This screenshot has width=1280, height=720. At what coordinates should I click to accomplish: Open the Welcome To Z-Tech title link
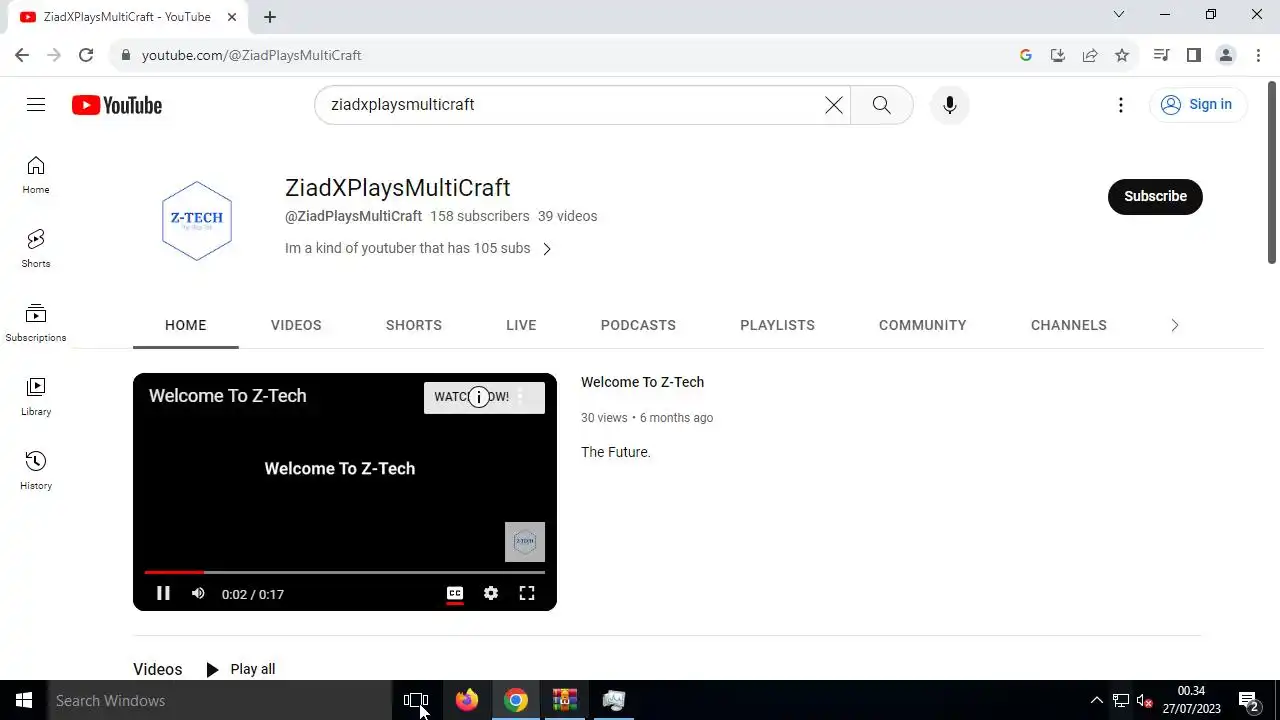642,382
